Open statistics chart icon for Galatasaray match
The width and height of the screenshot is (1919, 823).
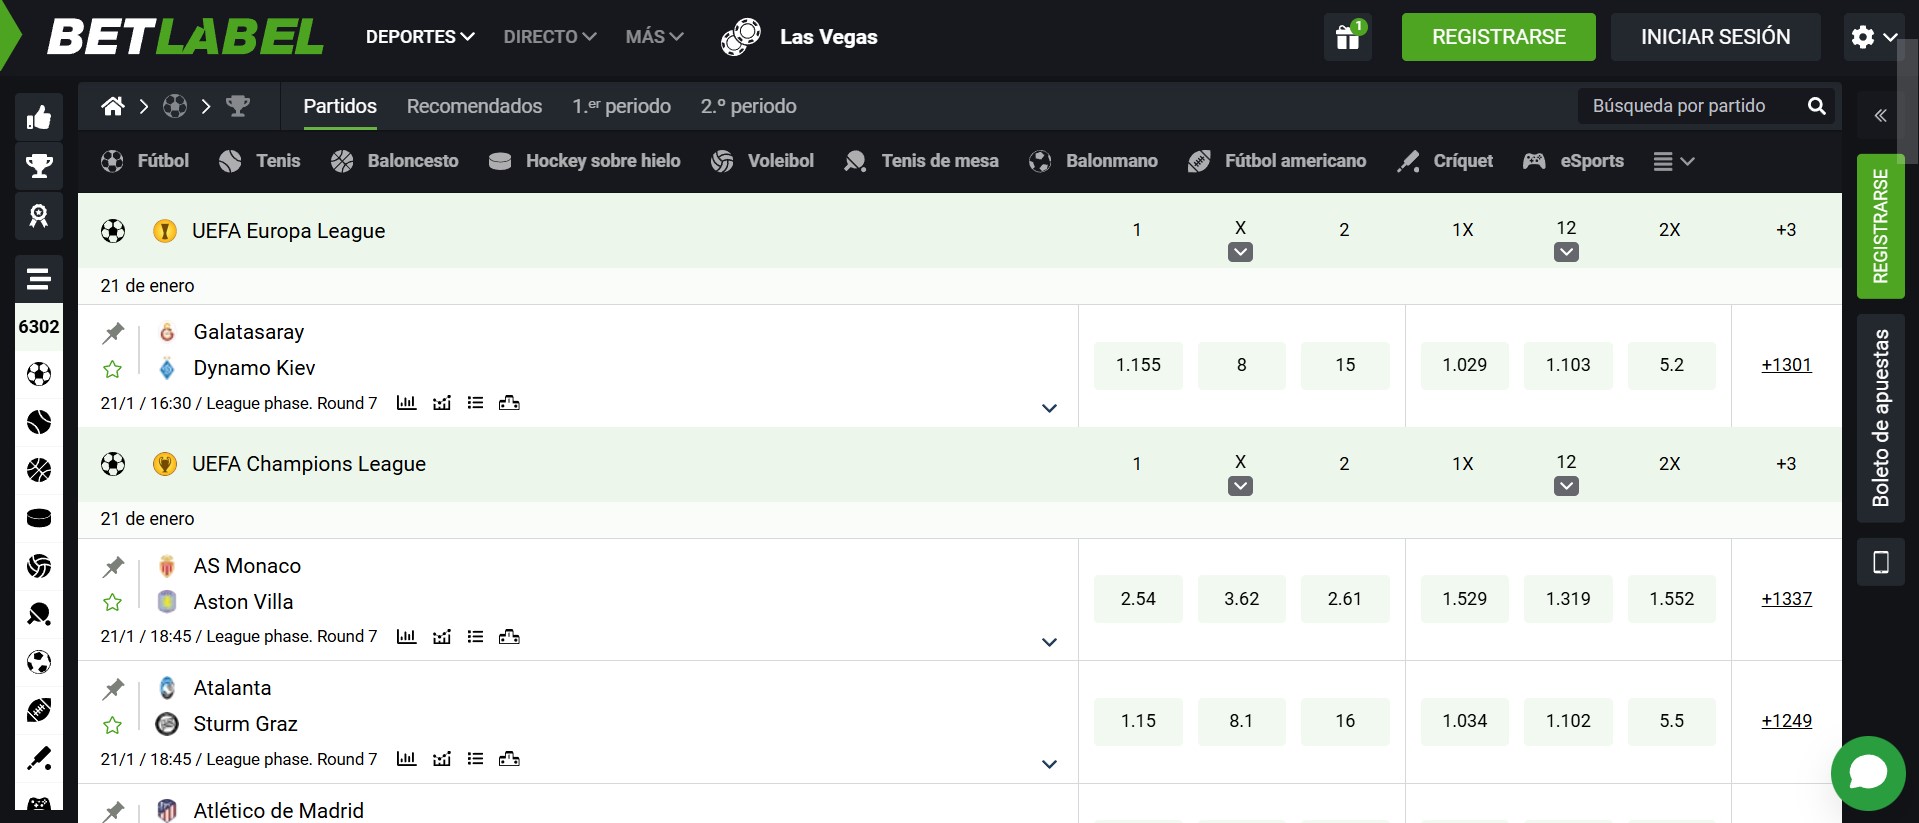click(406, 403)
